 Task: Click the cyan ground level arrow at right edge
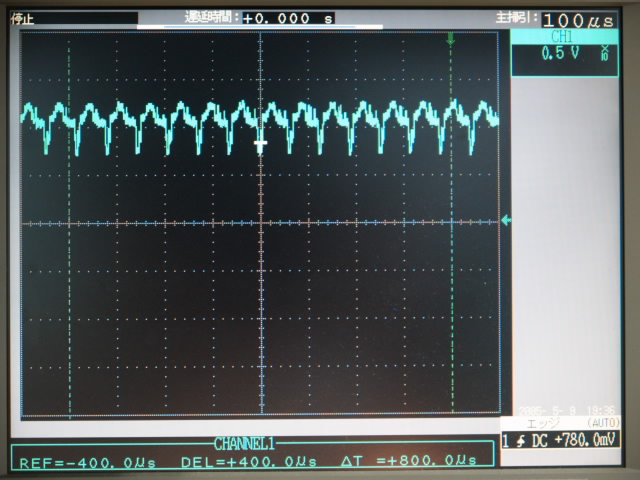[506, 220]
